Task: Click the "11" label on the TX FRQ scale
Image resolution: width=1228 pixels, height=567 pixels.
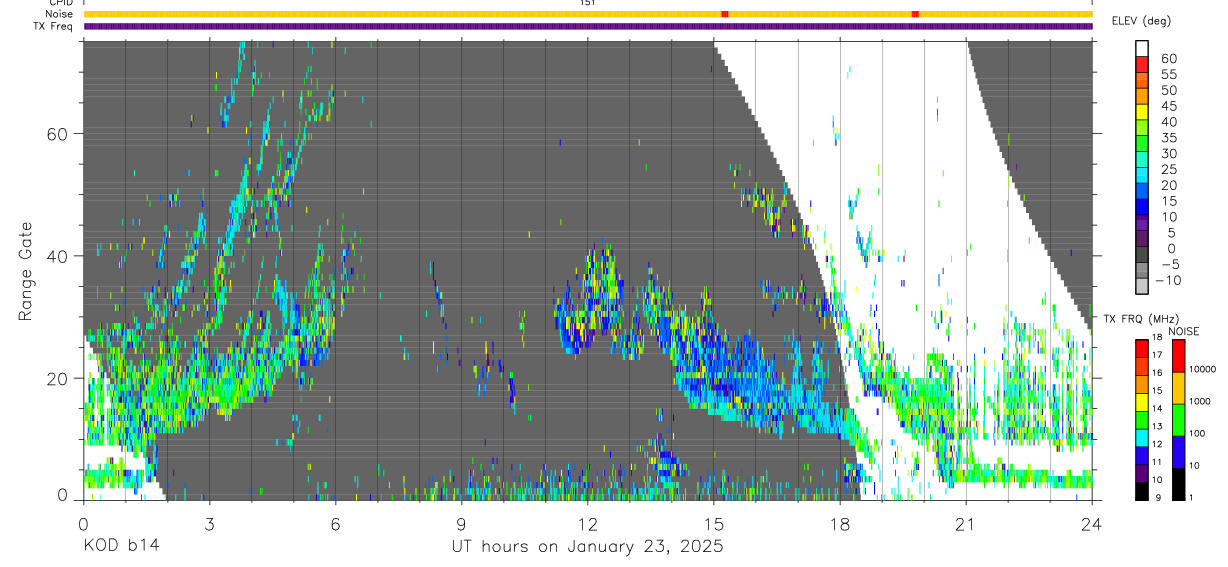Action: pos(1157,462)
